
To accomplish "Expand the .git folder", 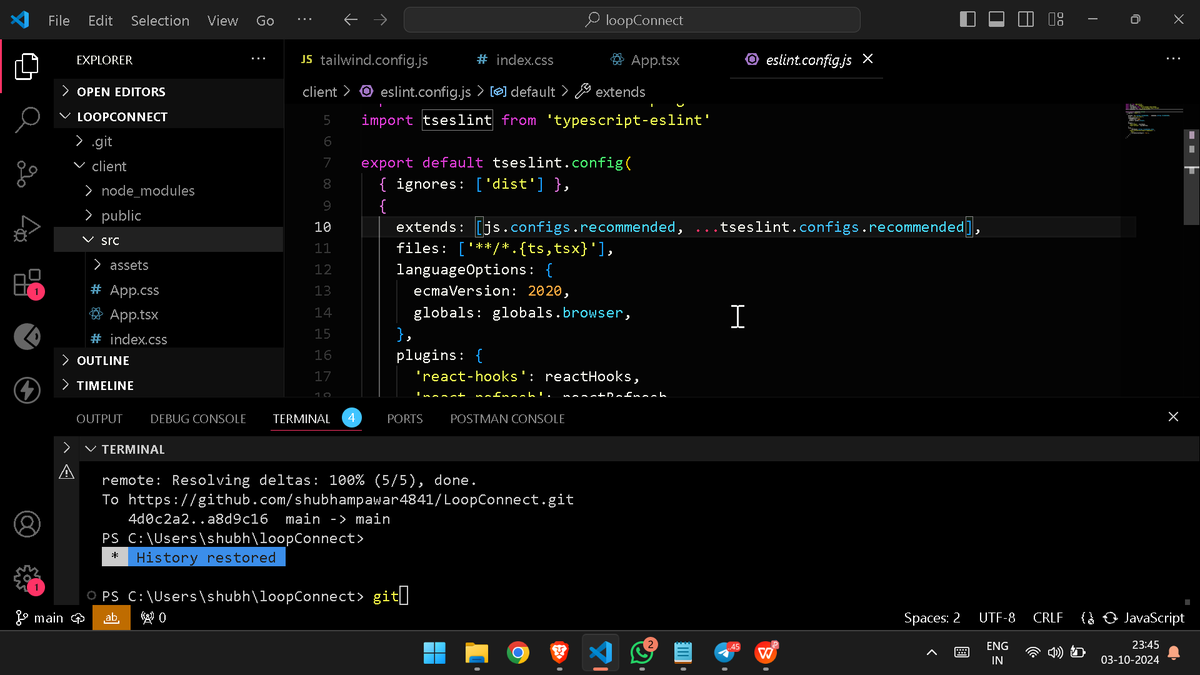I will click(169, 141).
